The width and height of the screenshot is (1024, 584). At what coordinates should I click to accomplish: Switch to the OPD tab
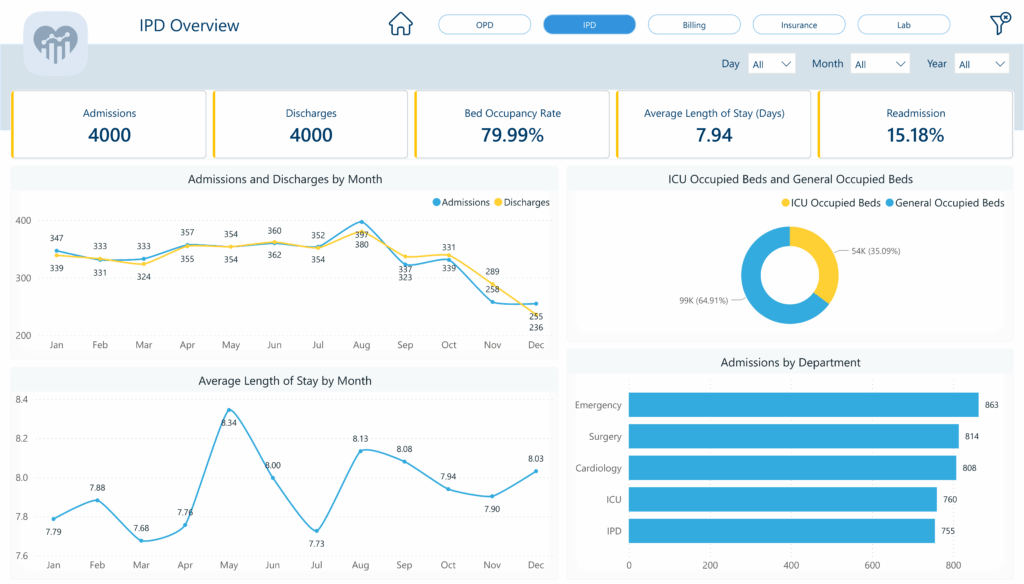[x=484, y=23]
